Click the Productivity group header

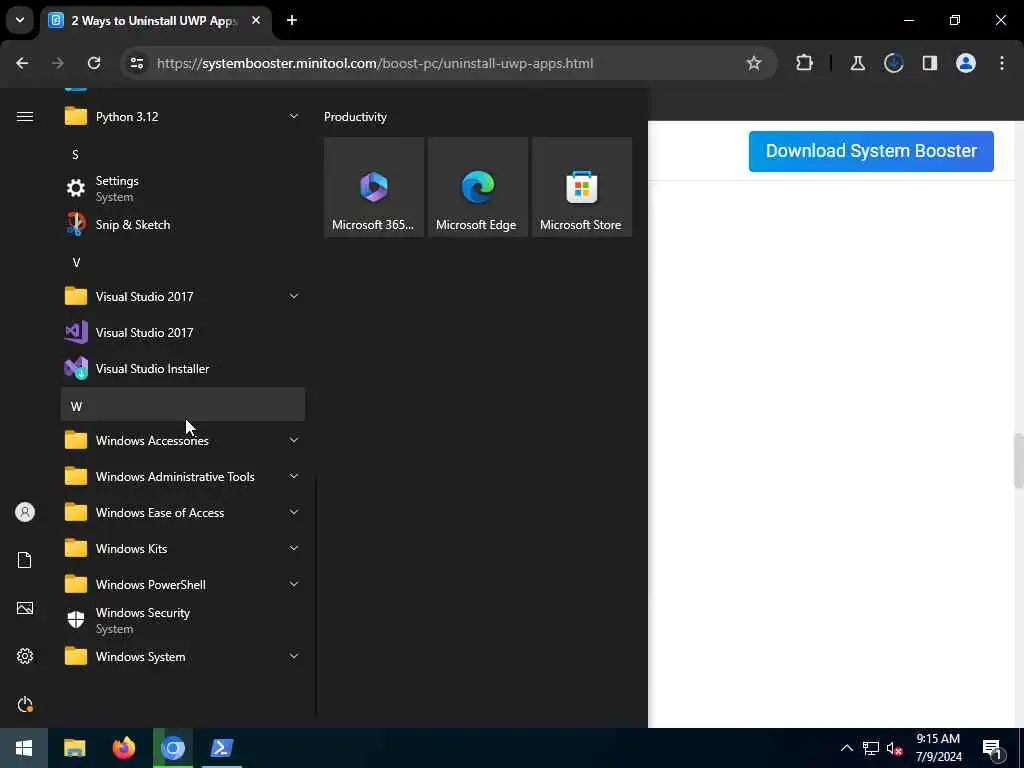(x=355, y=117)
